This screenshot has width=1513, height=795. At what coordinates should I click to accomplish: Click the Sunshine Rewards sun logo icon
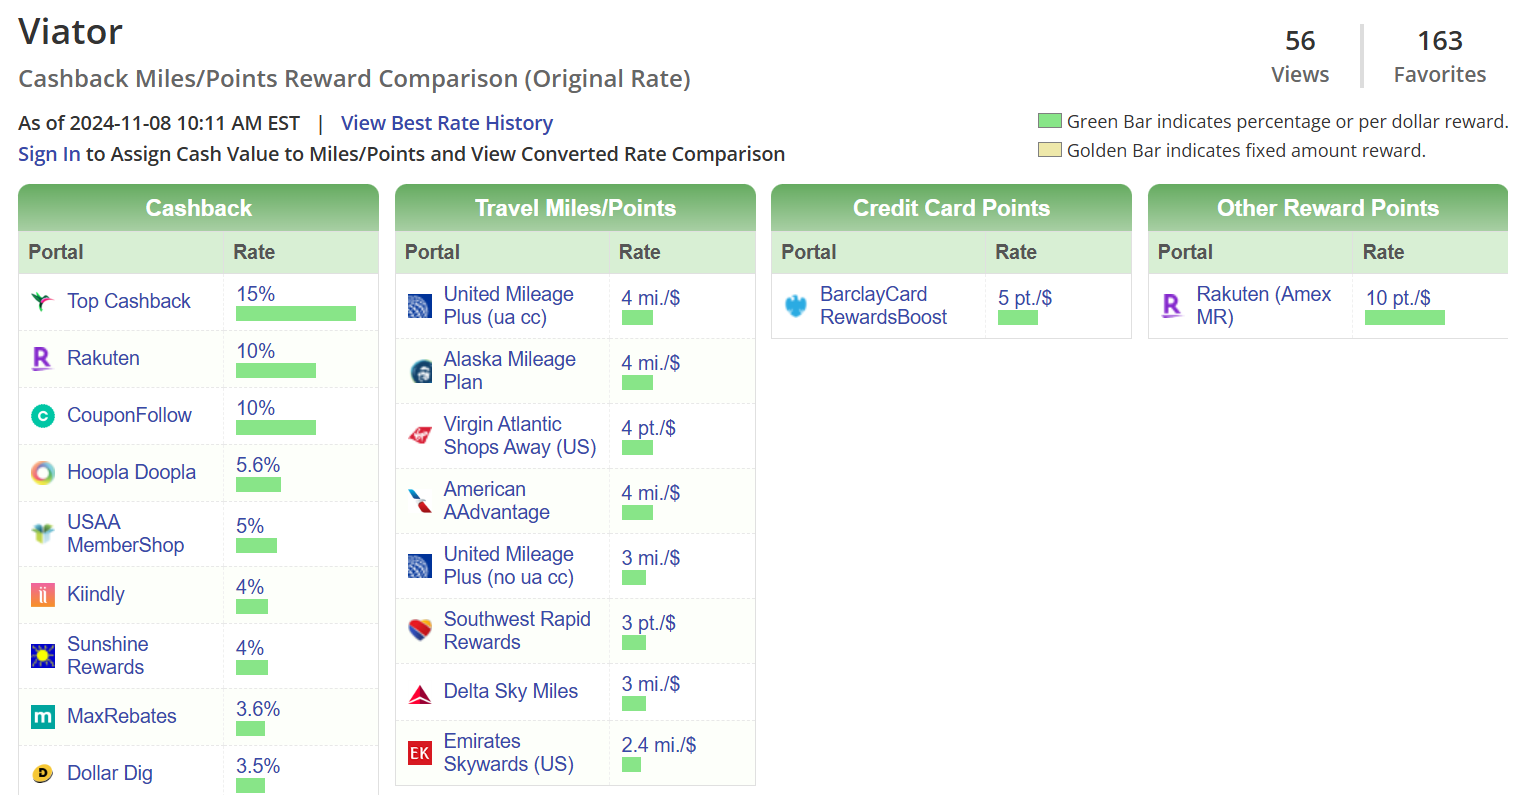click(41, 655)
